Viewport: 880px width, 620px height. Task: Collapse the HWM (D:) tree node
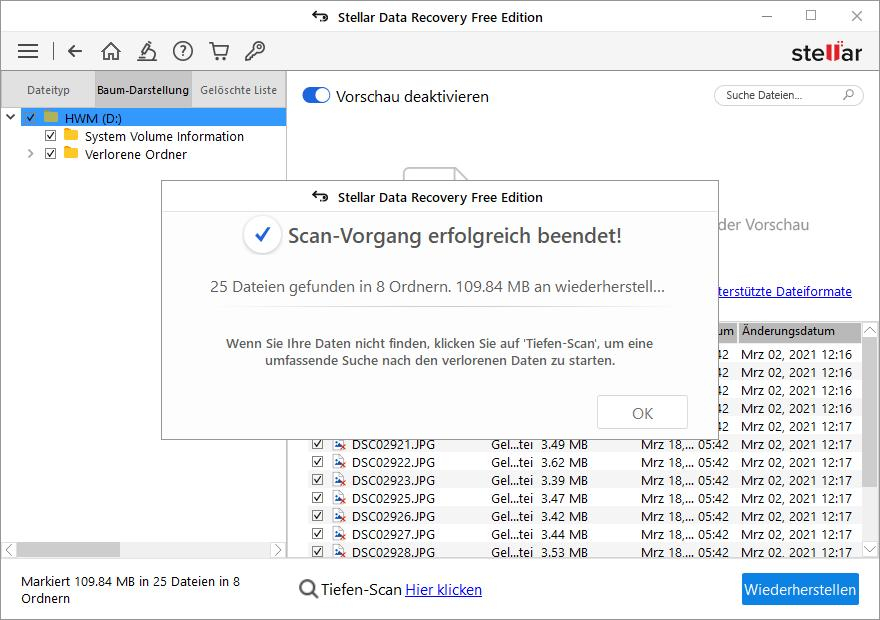point(10,117)
